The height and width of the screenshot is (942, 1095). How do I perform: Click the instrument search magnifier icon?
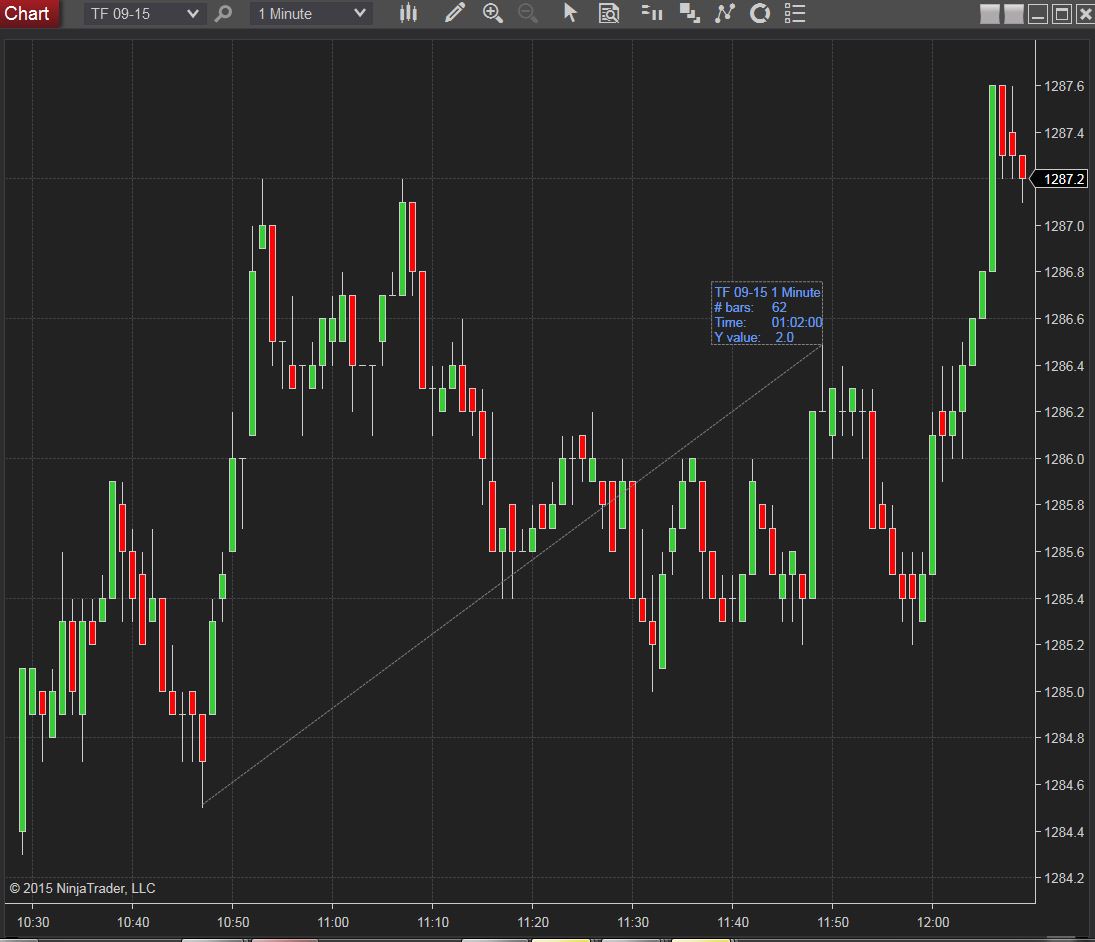[223, 13]
